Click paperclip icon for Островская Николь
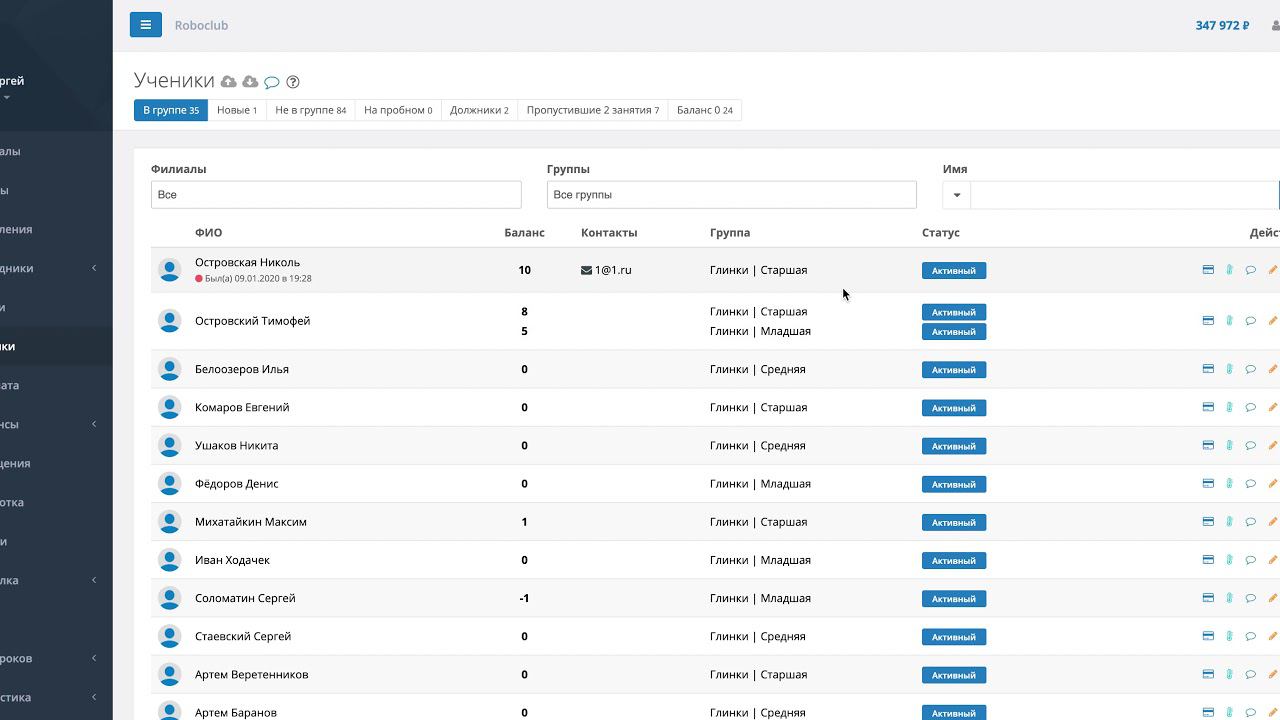Viewport: 1280px width, 720px height. (x=1229, y=270)
